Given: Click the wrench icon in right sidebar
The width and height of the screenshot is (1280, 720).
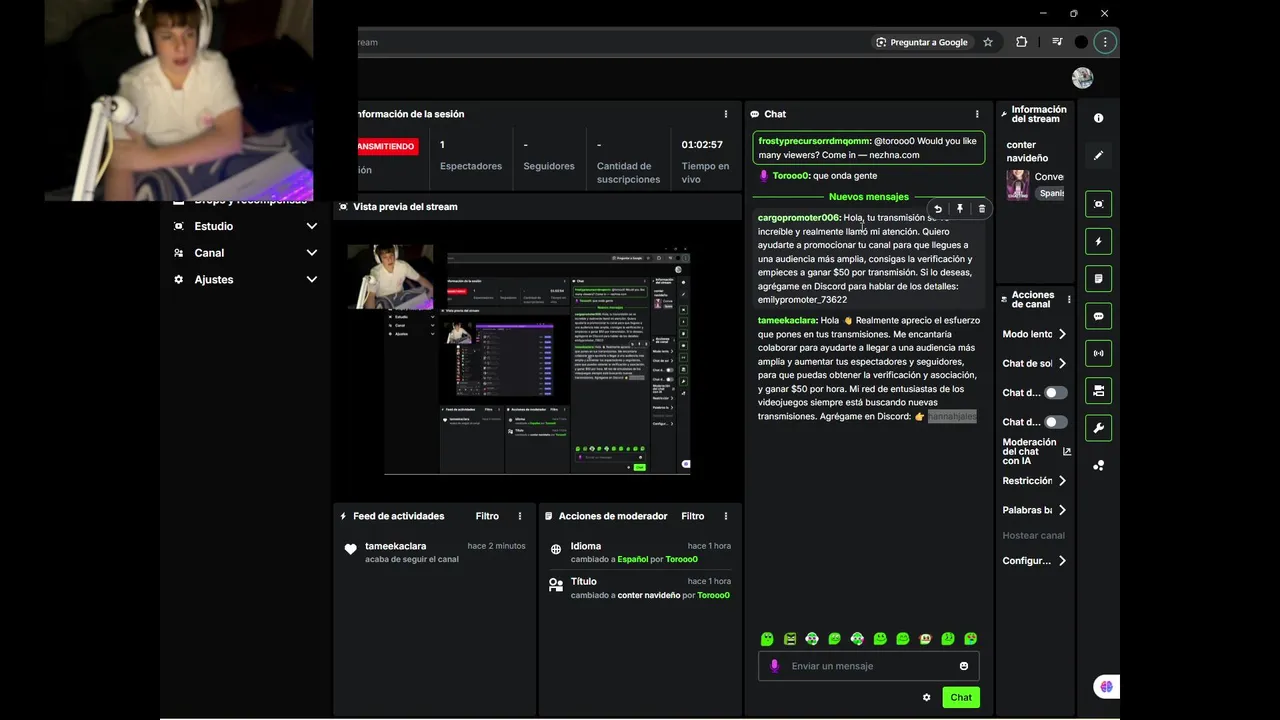Looking at the screenshot, I should pos(1098,428).
